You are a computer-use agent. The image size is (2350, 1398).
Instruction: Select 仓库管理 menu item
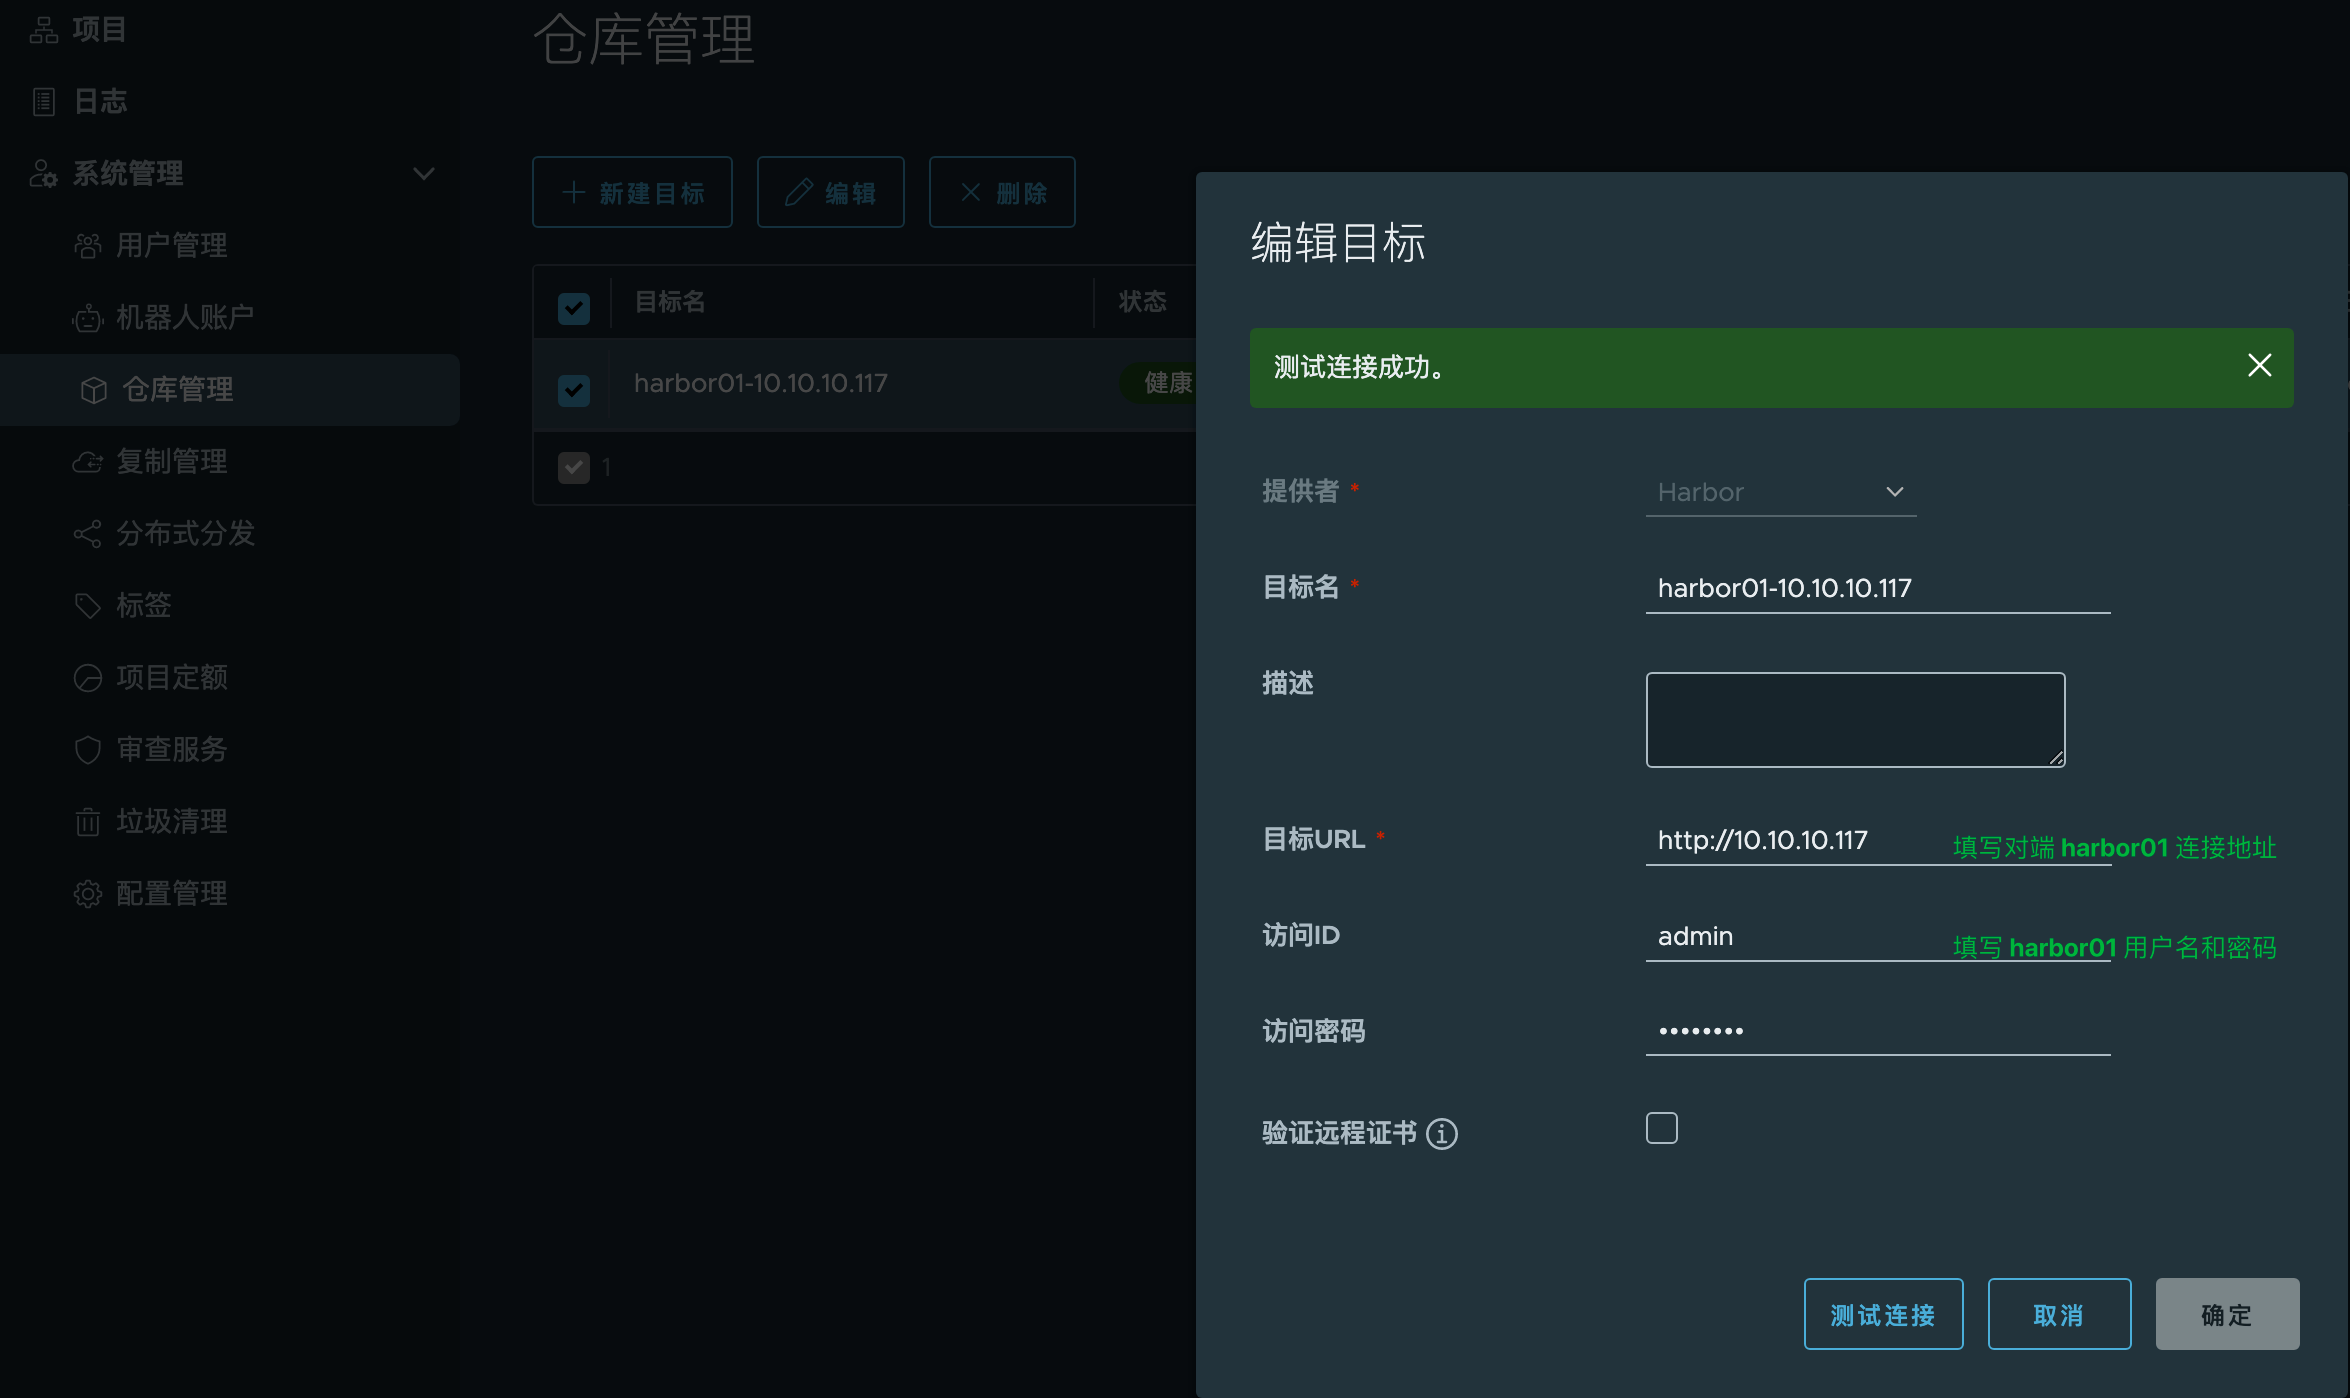[180, 386]
